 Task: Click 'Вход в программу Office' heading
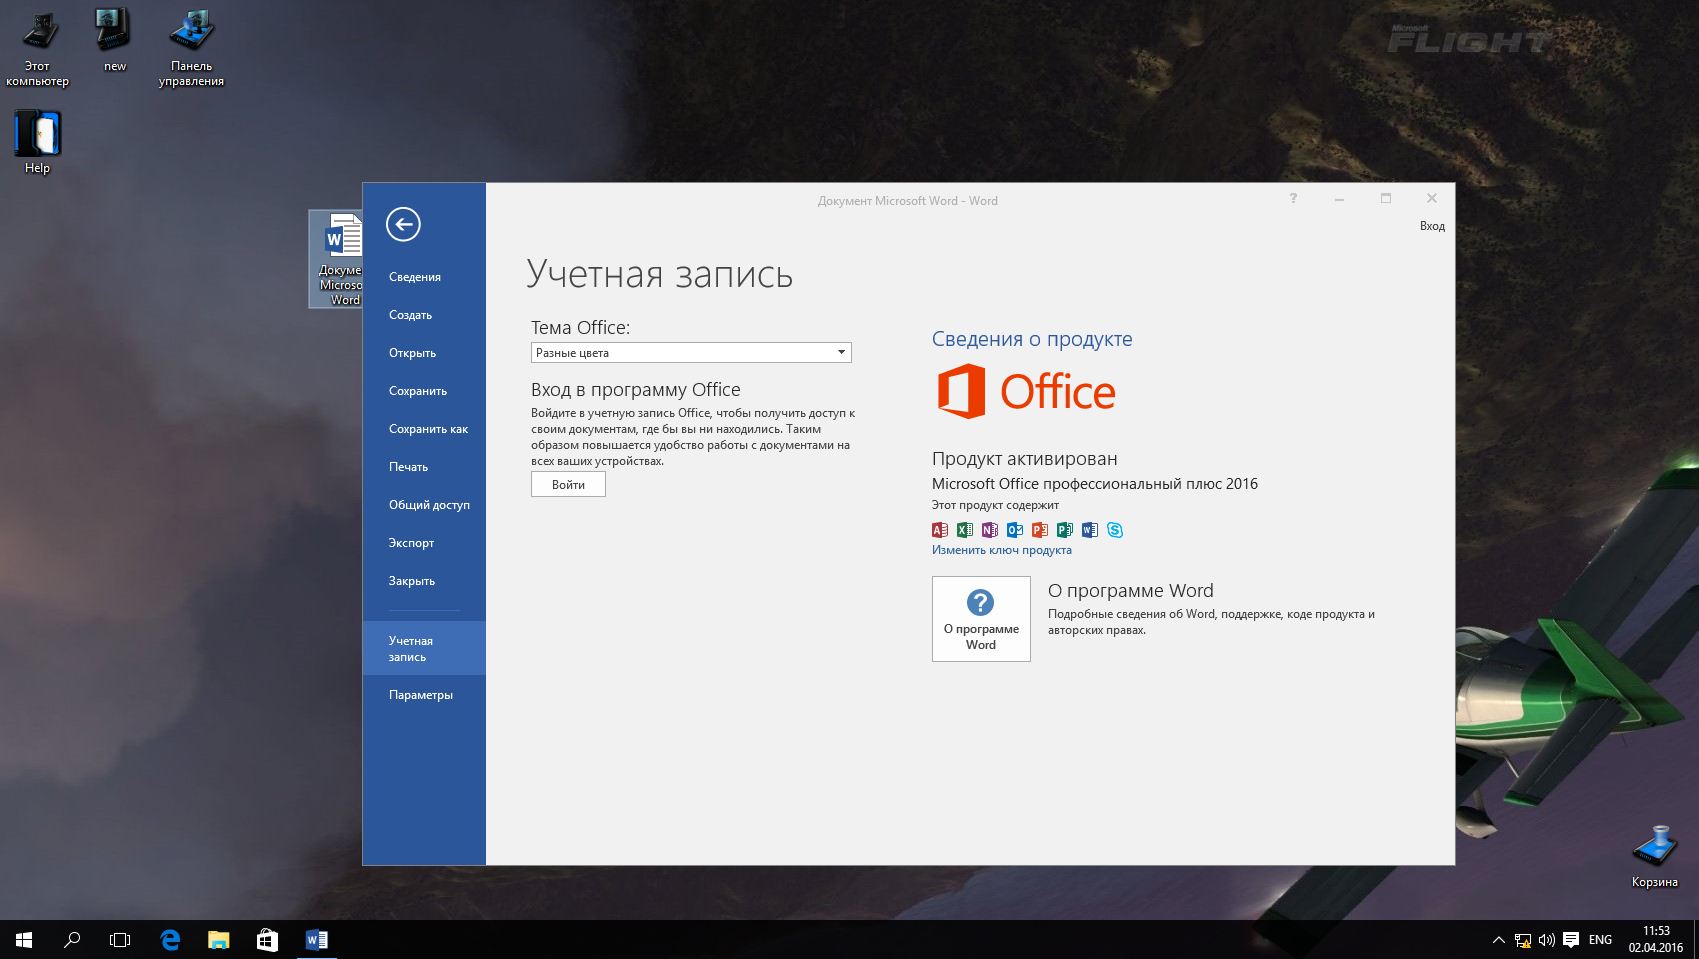tap(636, 390)
